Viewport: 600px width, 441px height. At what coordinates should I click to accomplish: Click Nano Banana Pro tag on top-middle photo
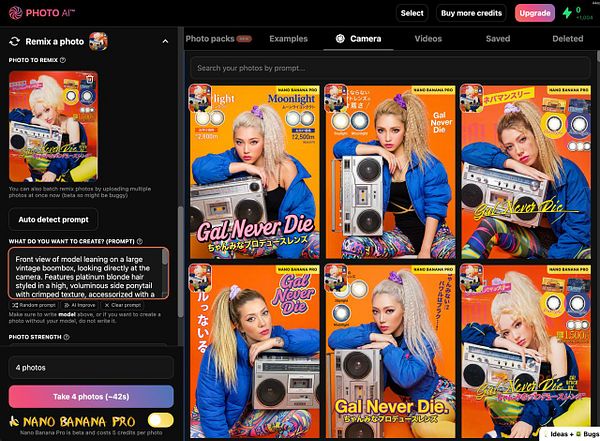pyautogui.click(x=433, y=90)
